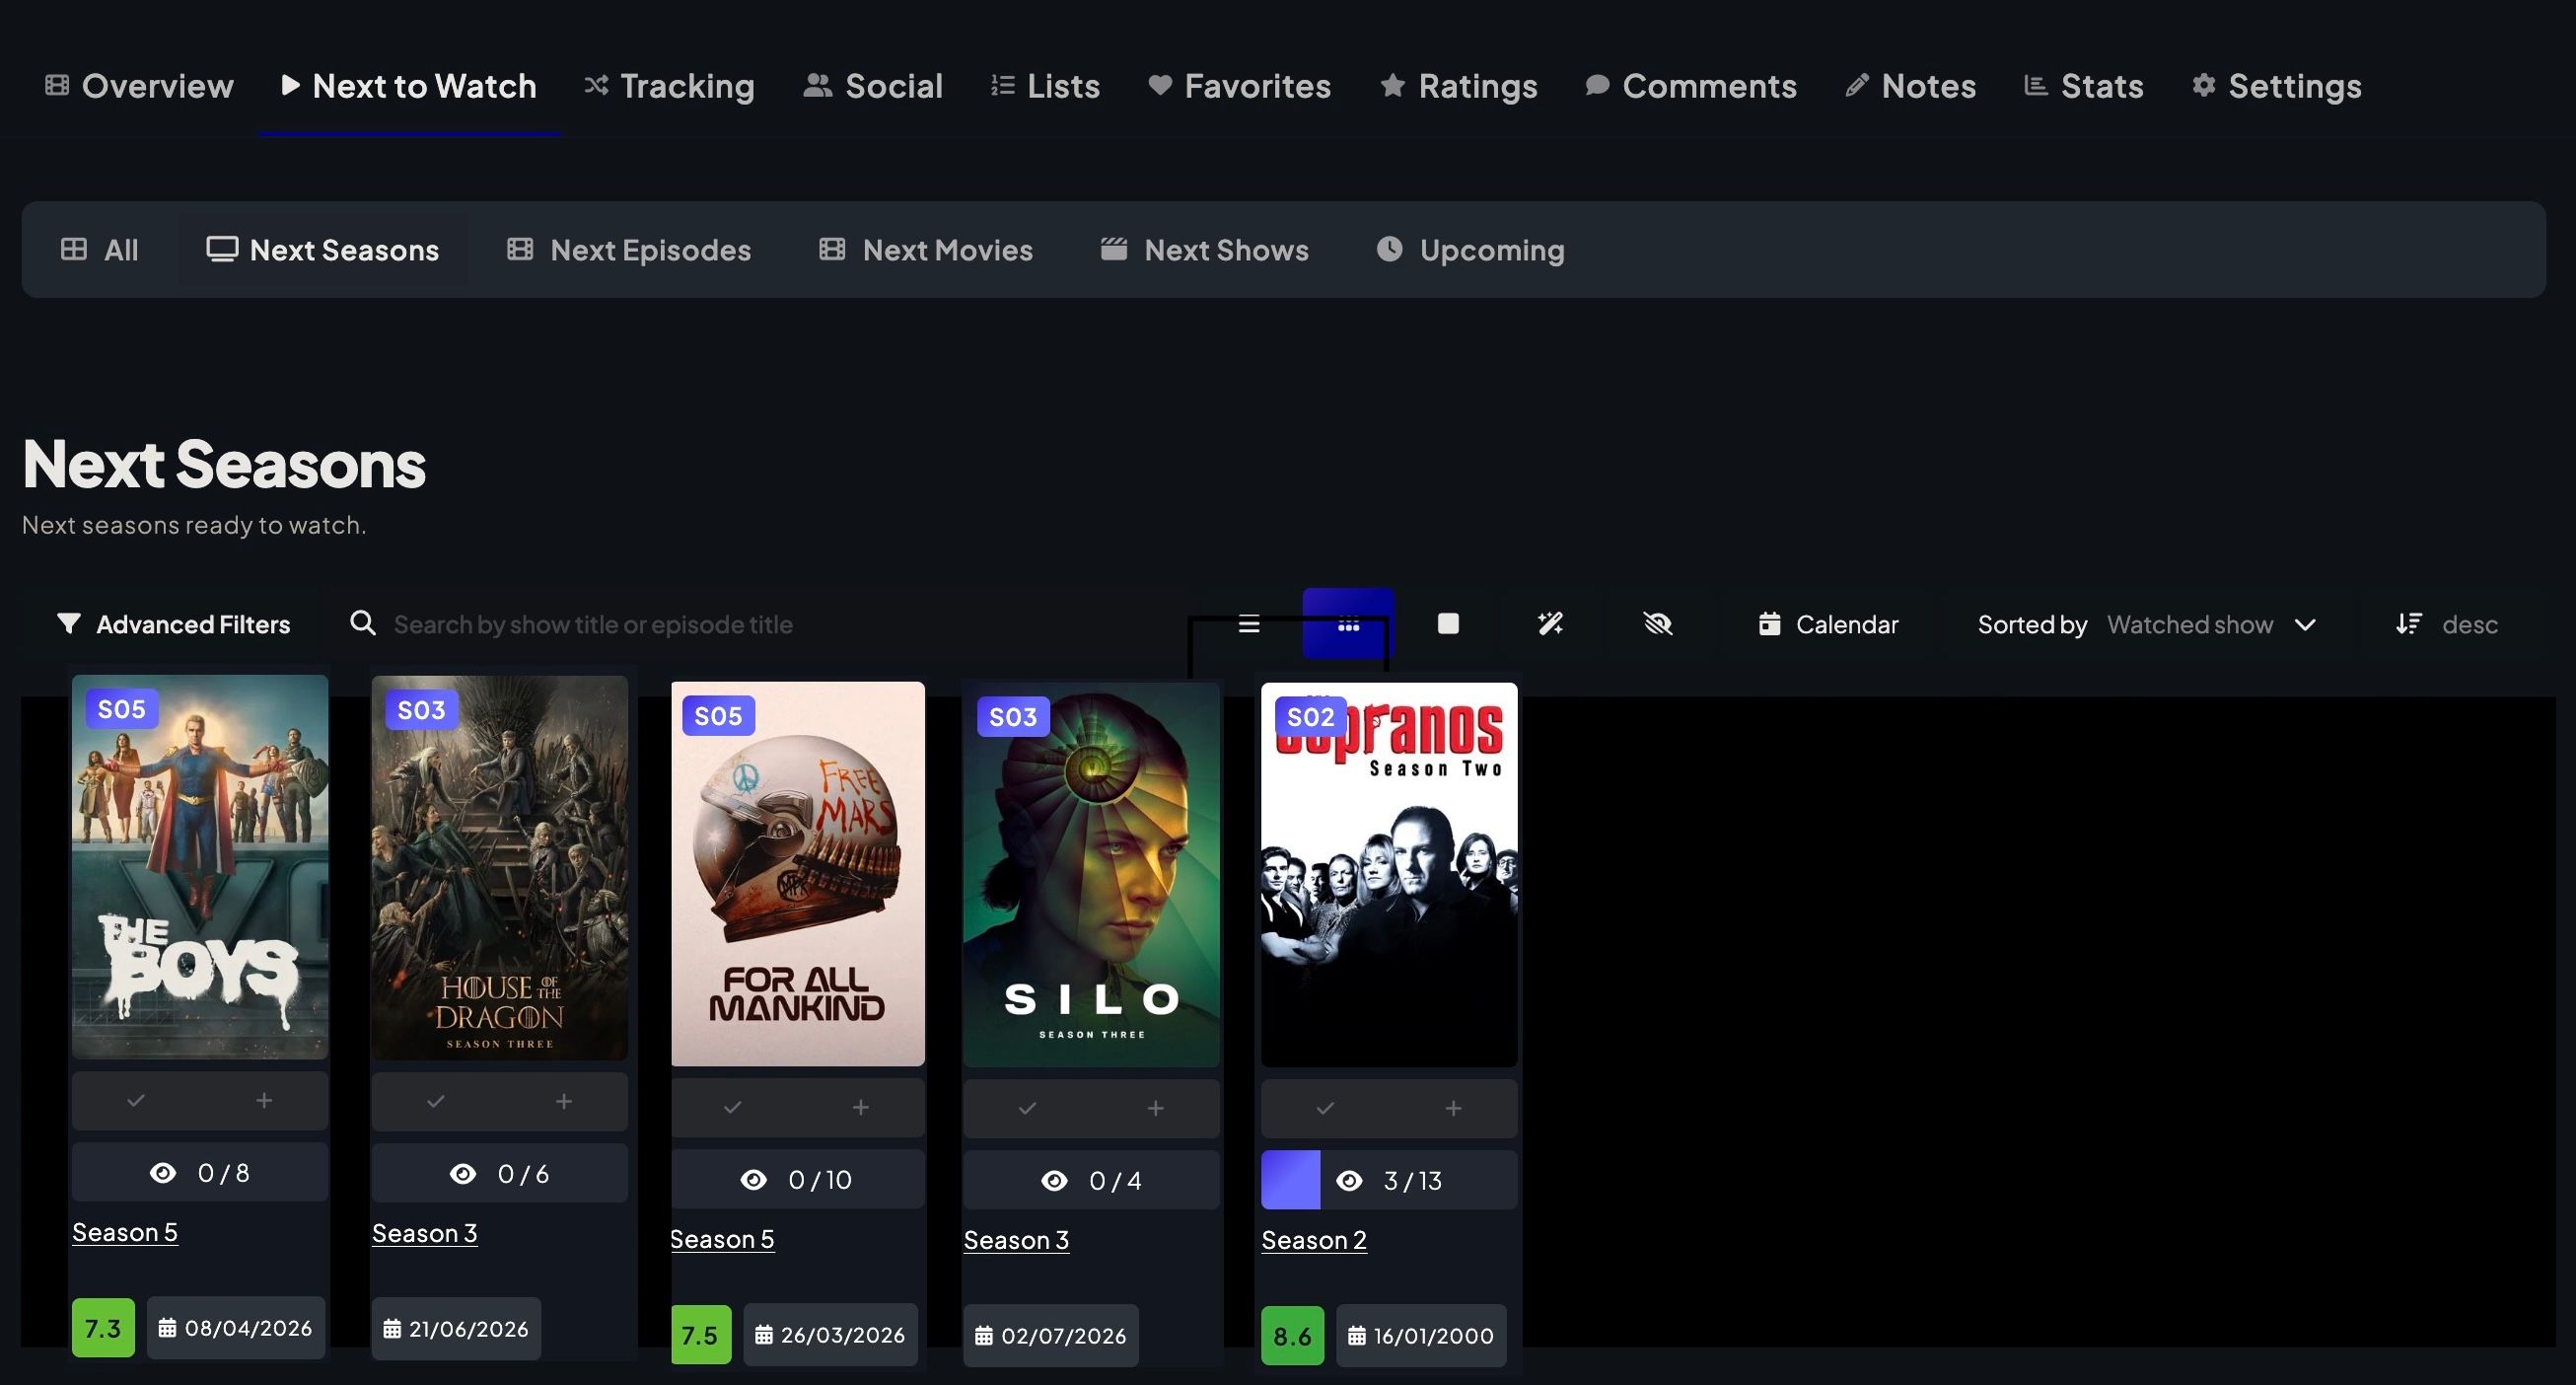Viewport: 2576px width, 1385px height.
Task: Open Season 3 link for House of the Dragon
Action: point(425,1233)
